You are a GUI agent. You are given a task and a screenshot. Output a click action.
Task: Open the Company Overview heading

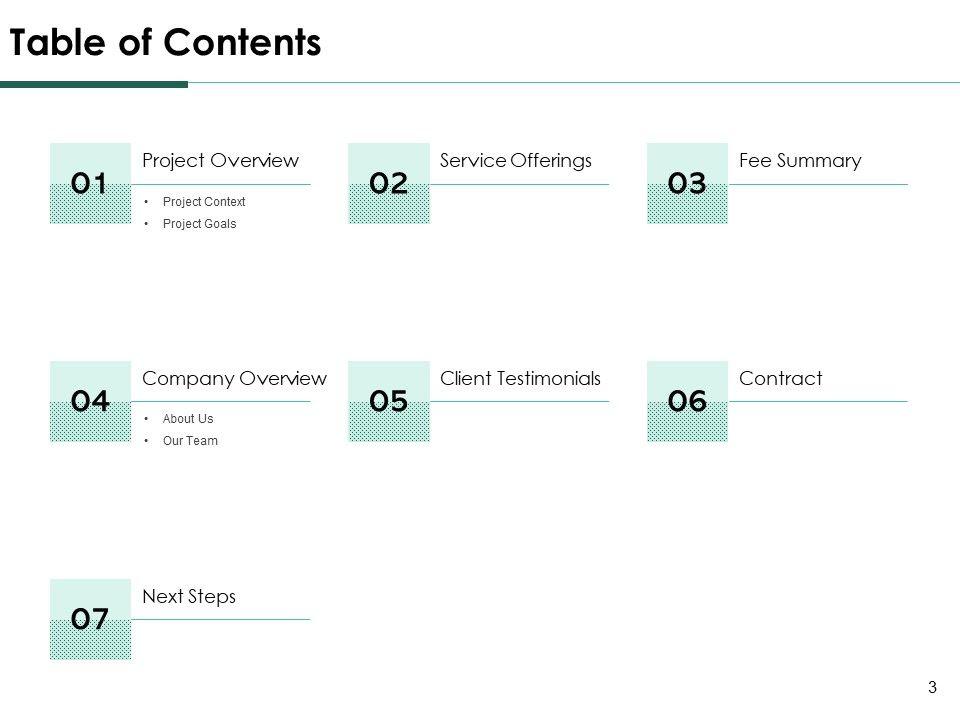[x=234, y=379]
